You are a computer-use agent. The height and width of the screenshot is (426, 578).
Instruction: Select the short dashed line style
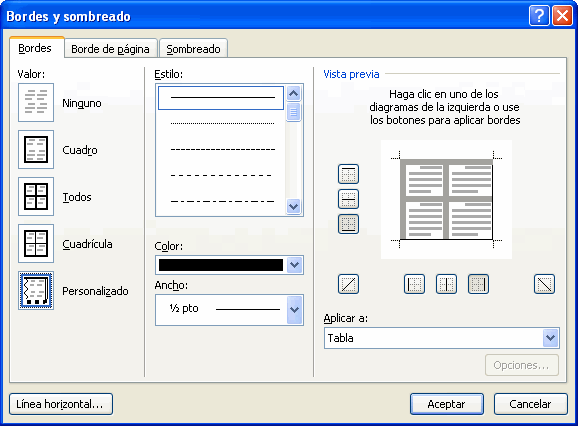pyautogui.click(x=223, y=149)
